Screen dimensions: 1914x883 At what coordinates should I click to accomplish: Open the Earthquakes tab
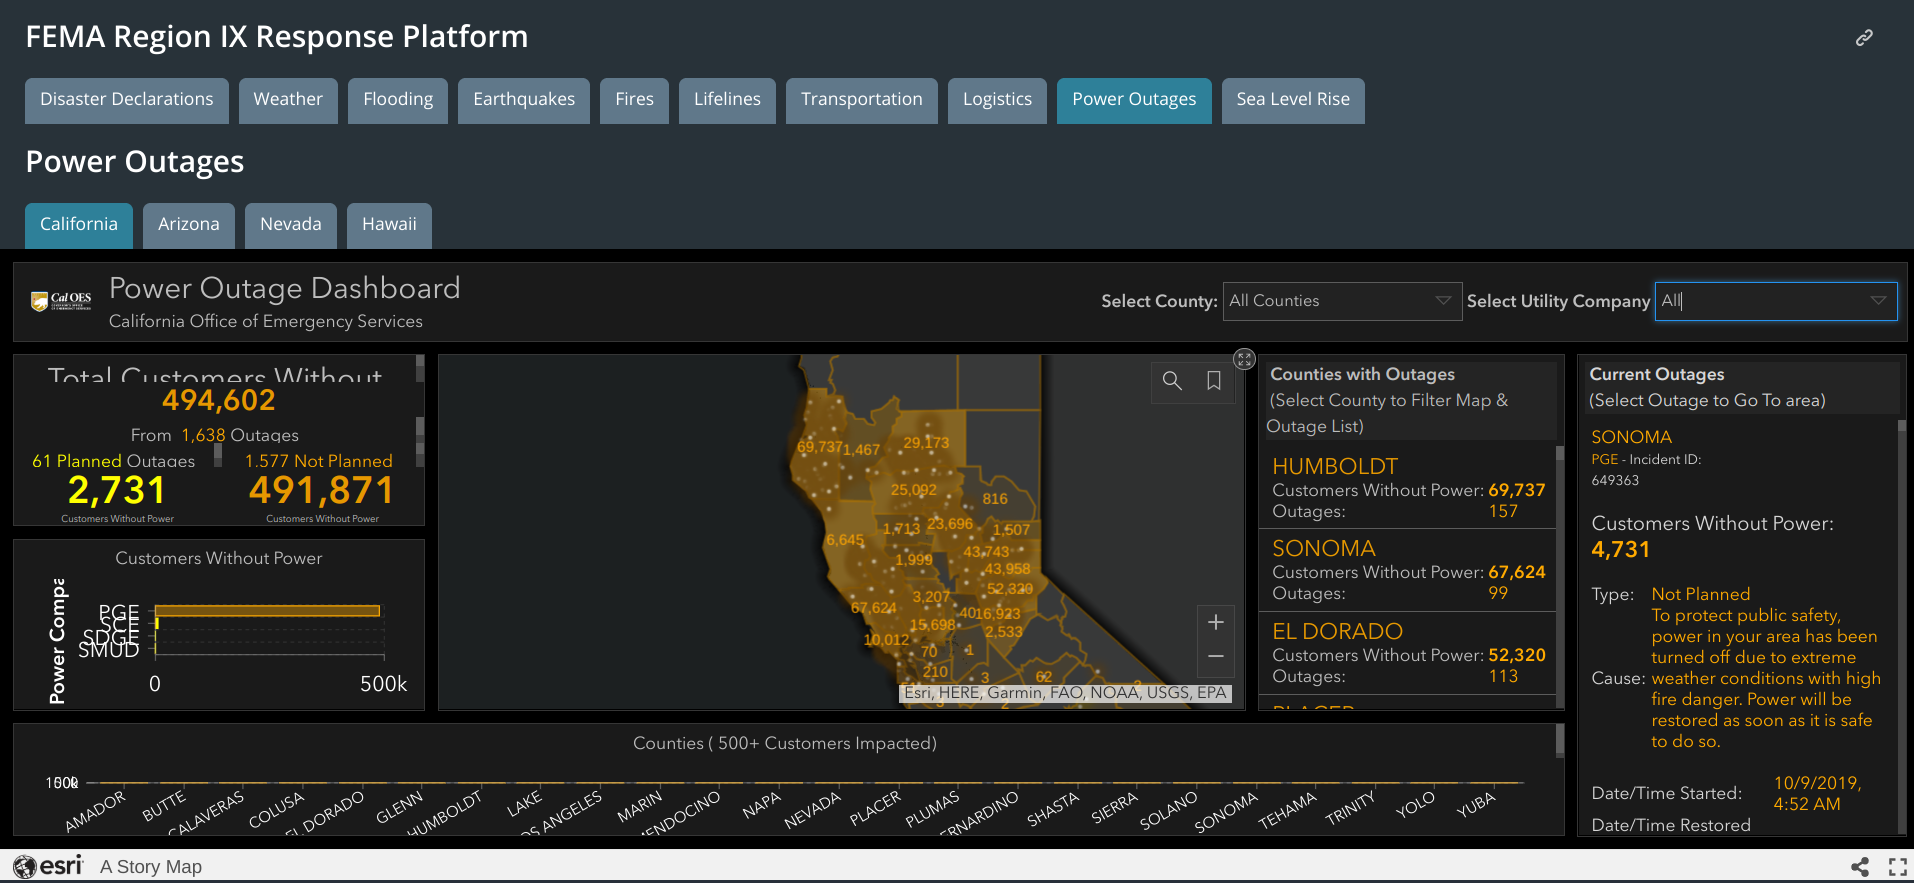click(x=524, y=100)
